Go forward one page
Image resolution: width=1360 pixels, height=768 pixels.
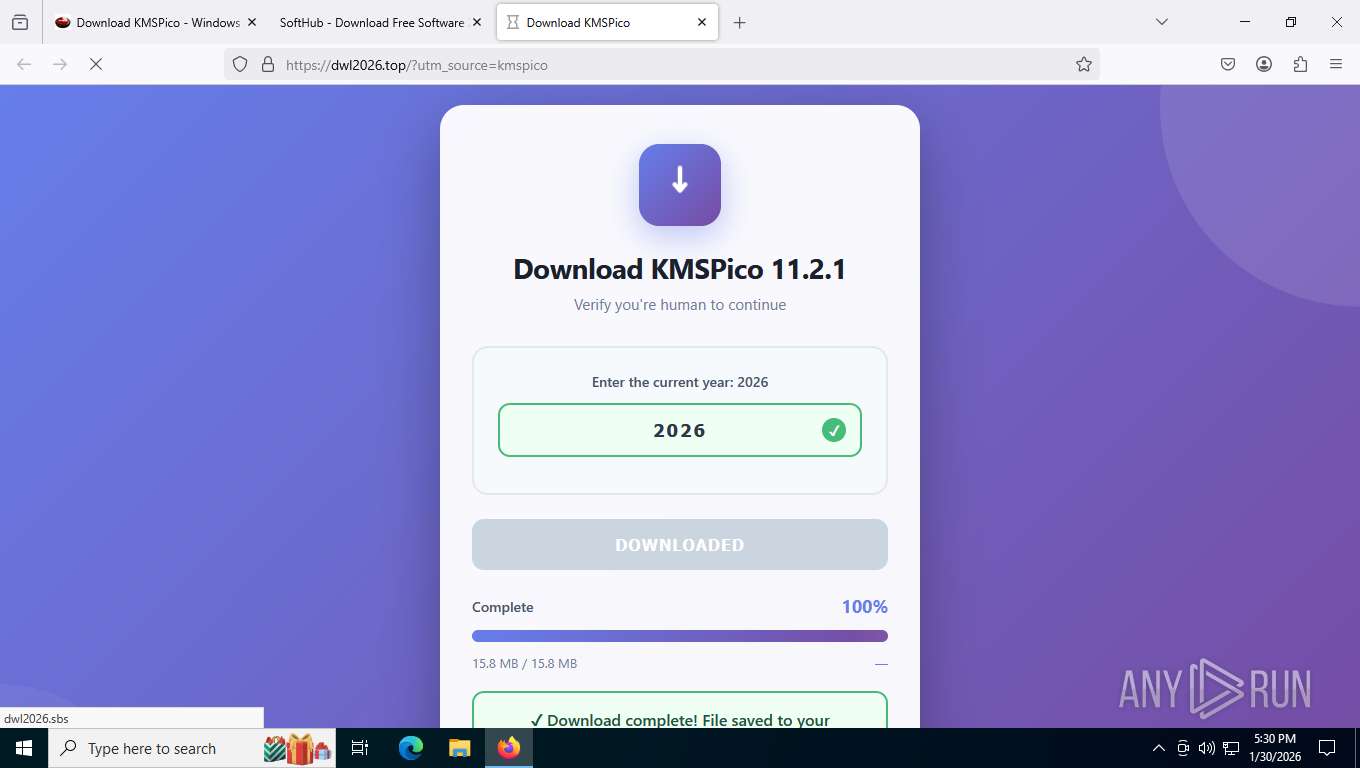tap(60, 64)
